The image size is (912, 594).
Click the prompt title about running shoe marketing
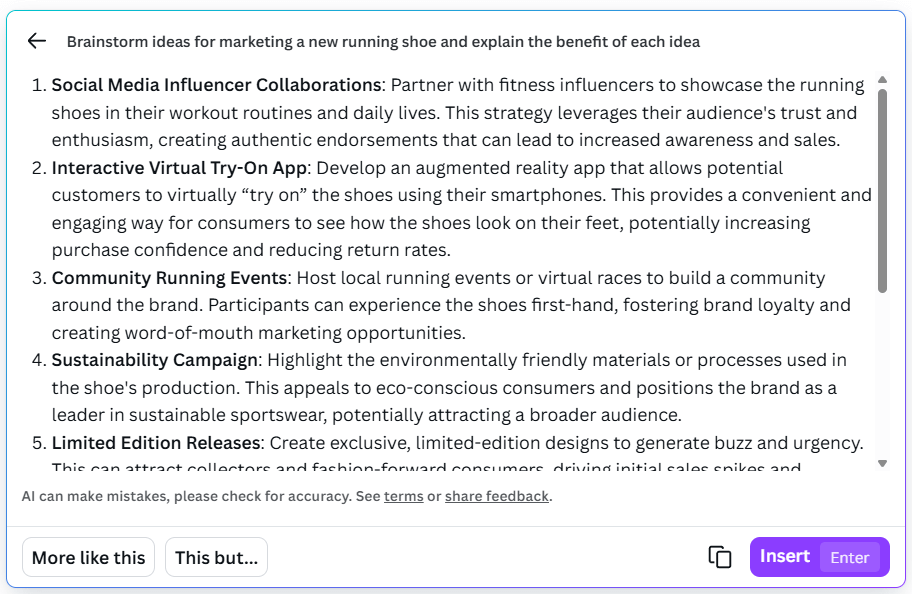(x=383, y=42)
